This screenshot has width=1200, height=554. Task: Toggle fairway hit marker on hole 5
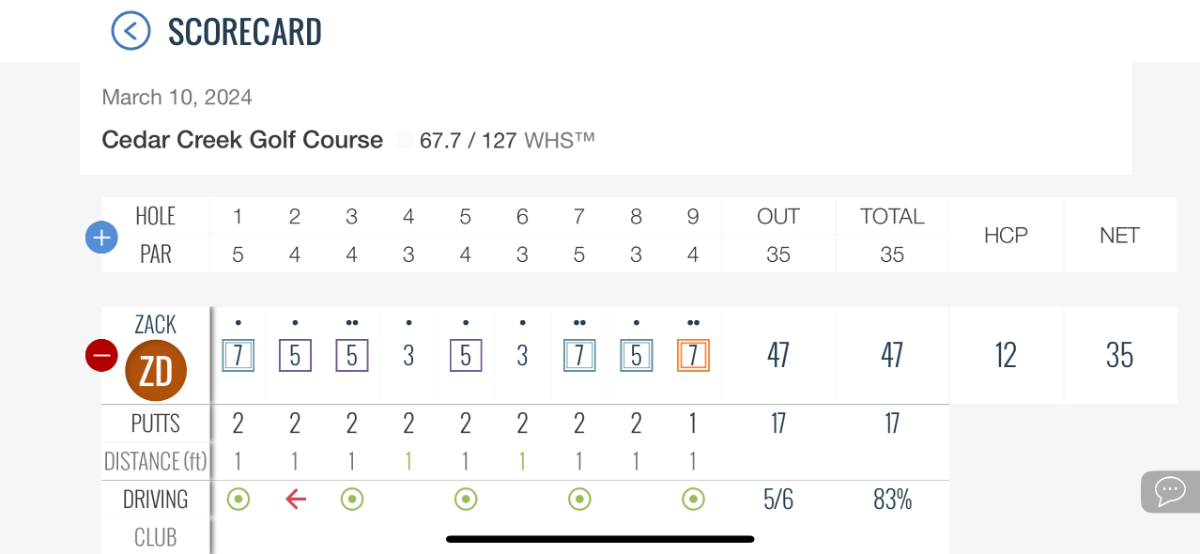click(x=465, y=499)
